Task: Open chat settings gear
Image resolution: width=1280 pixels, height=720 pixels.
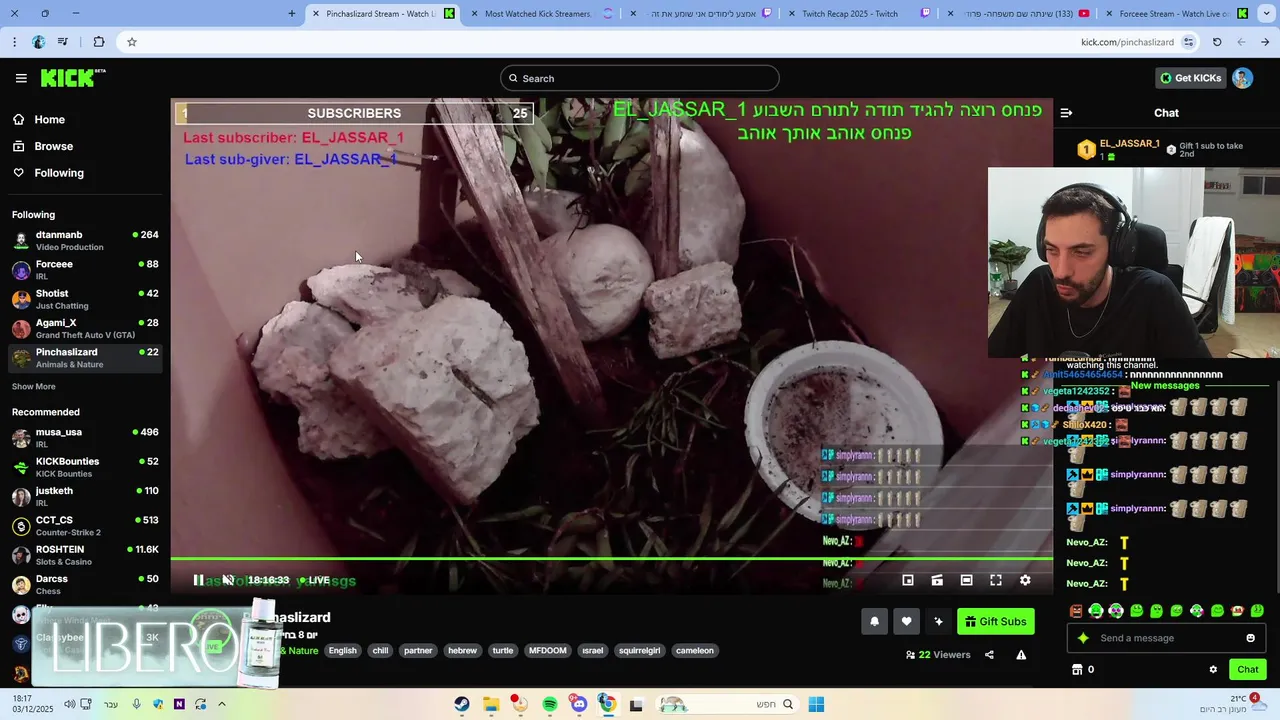Action: [x=1213, y=669]
